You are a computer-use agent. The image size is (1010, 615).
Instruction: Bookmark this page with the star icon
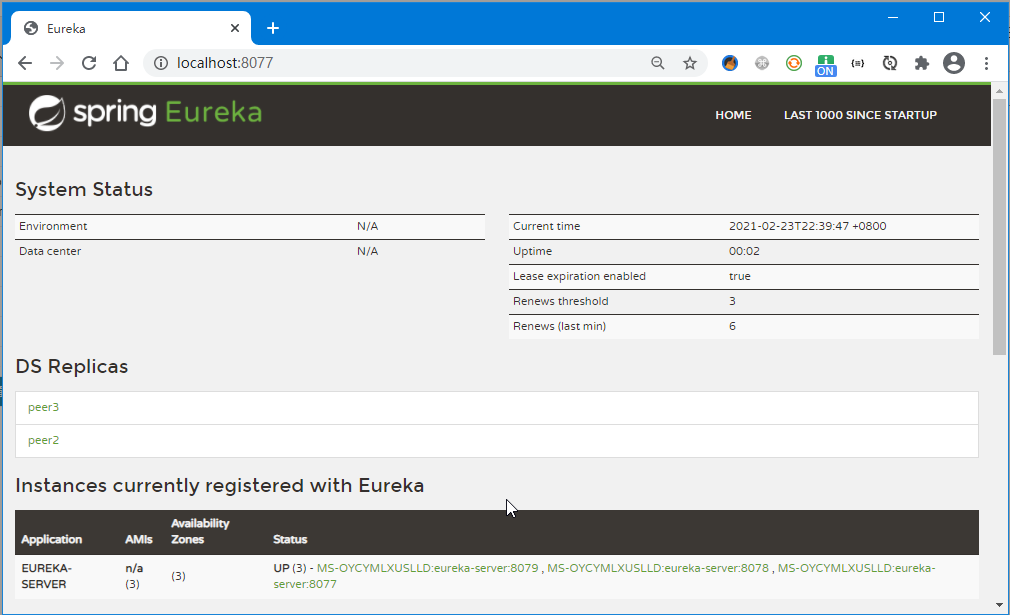click(x=690, y=63)
